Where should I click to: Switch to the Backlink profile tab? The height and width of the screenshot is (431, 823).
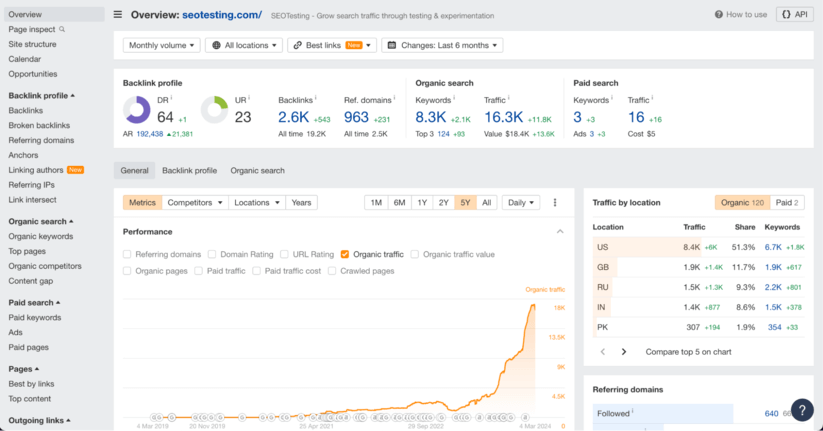point(189,171)
